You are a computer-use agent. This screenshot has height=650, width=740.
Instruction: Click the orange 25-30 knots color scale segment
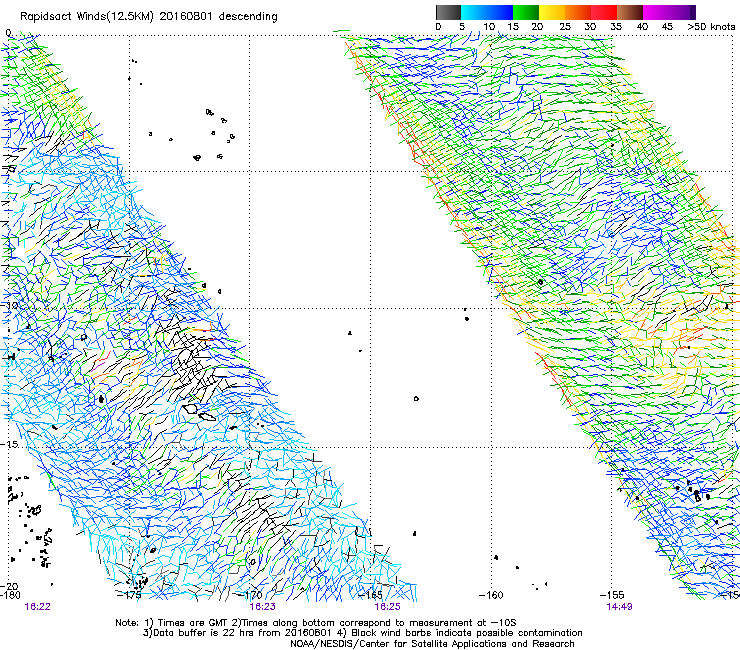pos(578,12)
